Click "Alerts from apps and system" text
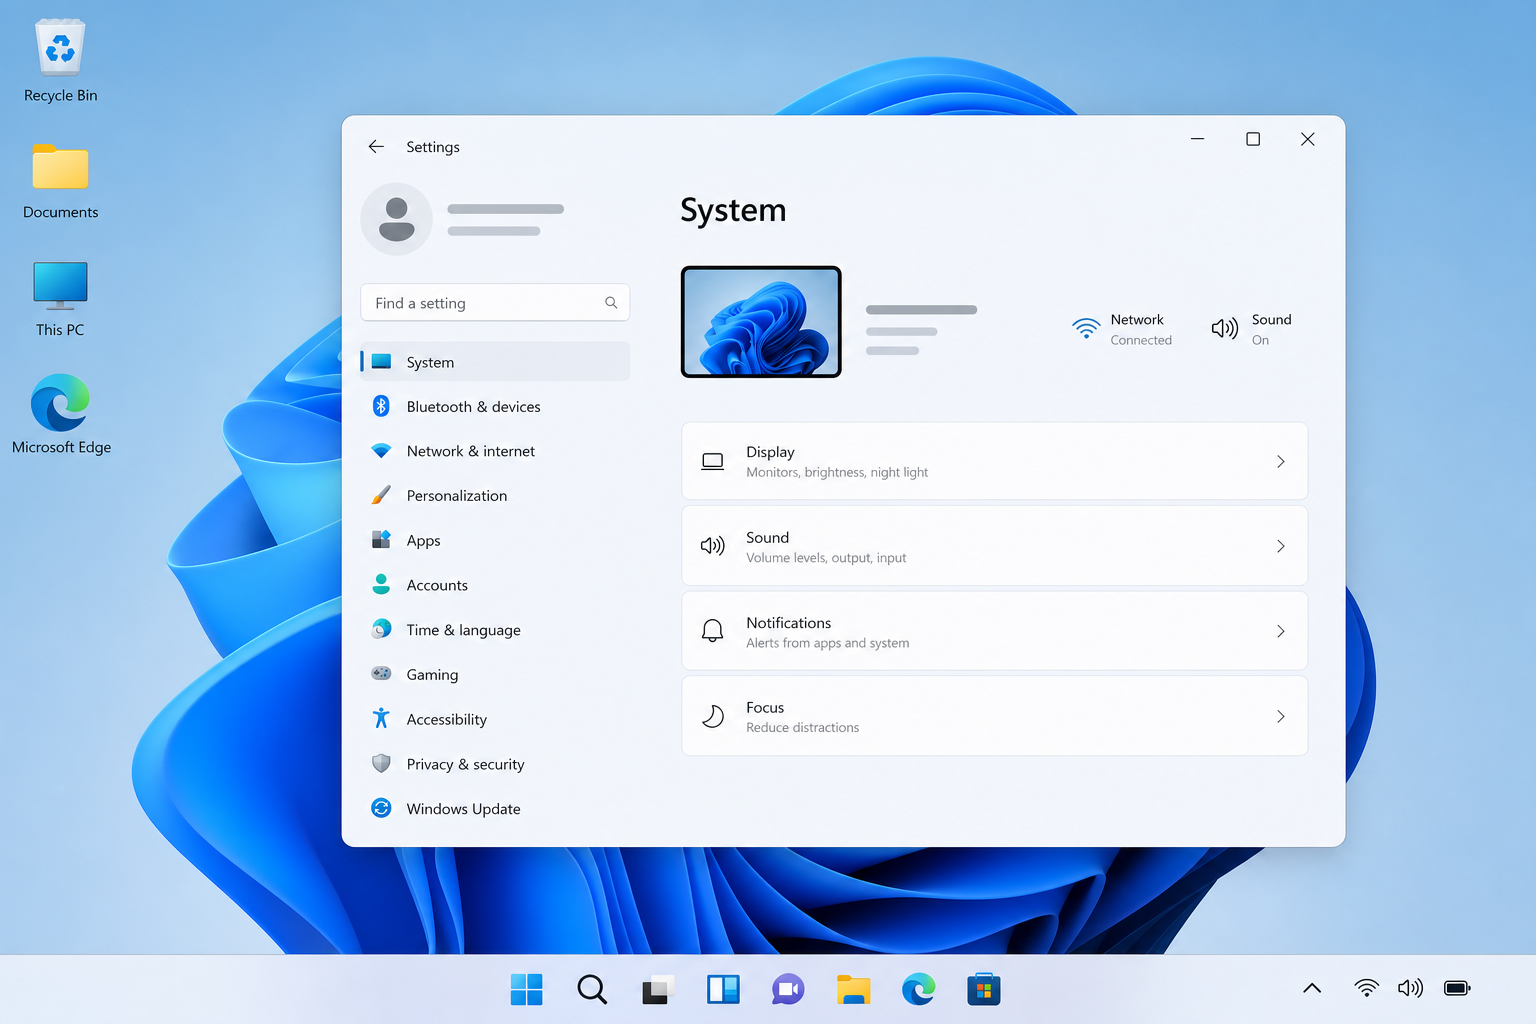Image resolution: width=1536 pixels, height=1024 pixels. (828, 643)
